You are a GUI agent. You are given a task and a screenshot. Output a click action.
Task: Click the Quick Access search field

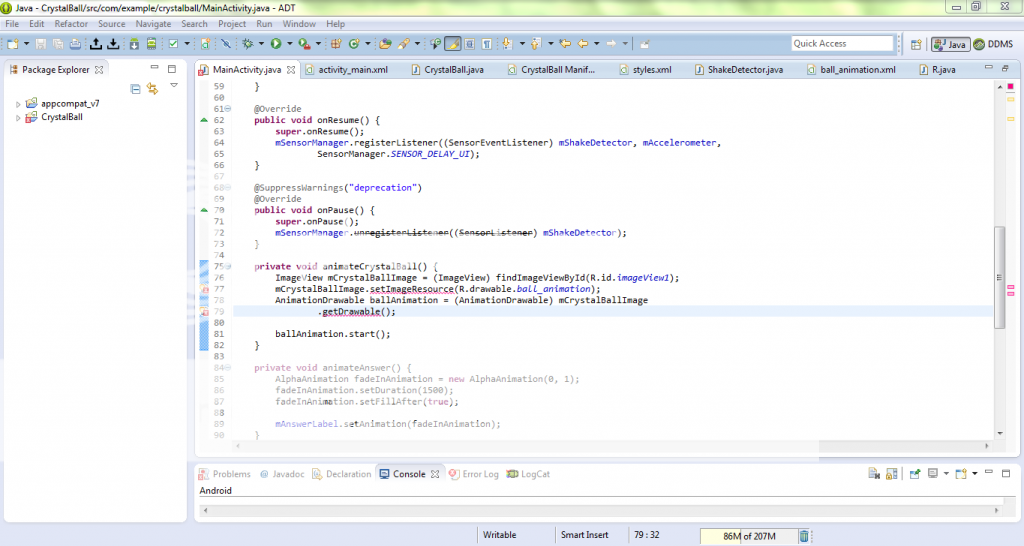pos(841,44)
